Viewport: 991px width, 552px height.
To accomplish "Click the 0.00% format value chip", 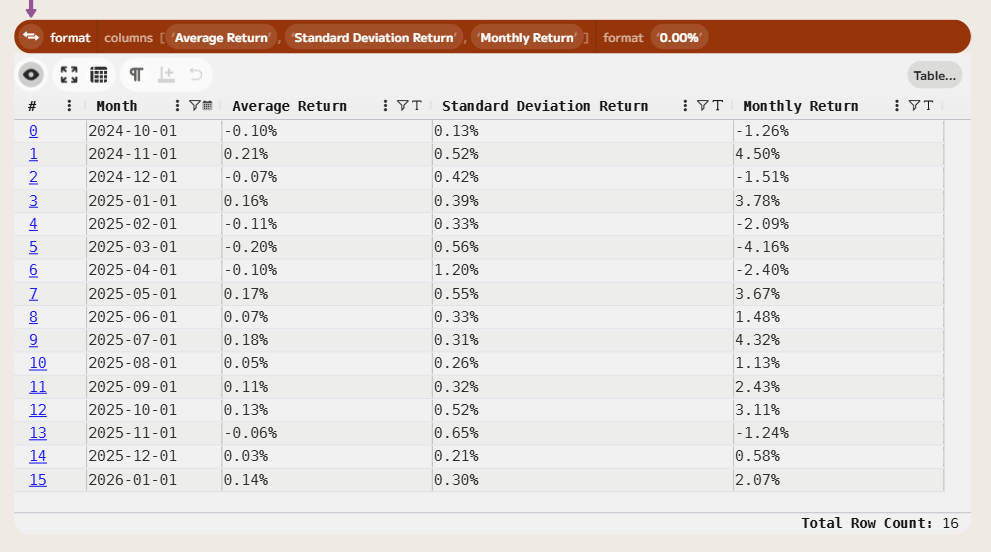I will pos(679,38).
